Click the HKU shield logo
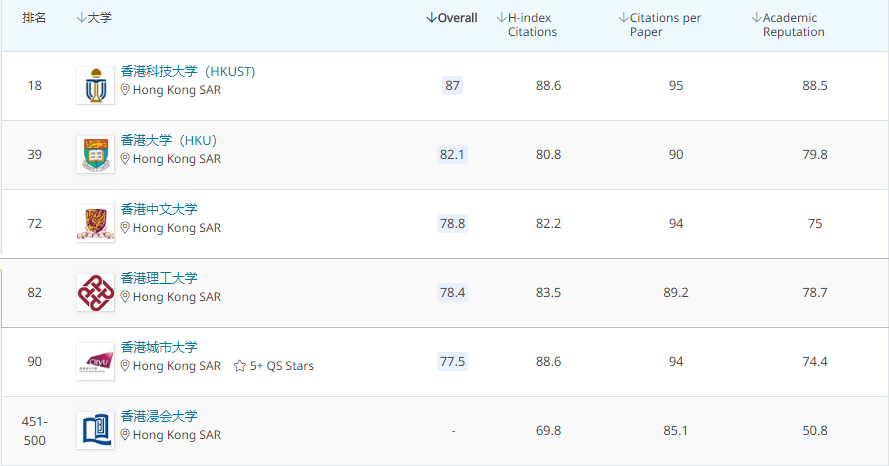Image resolution: width=889 pixels, height=466 pixels. (x=95, y=155)
